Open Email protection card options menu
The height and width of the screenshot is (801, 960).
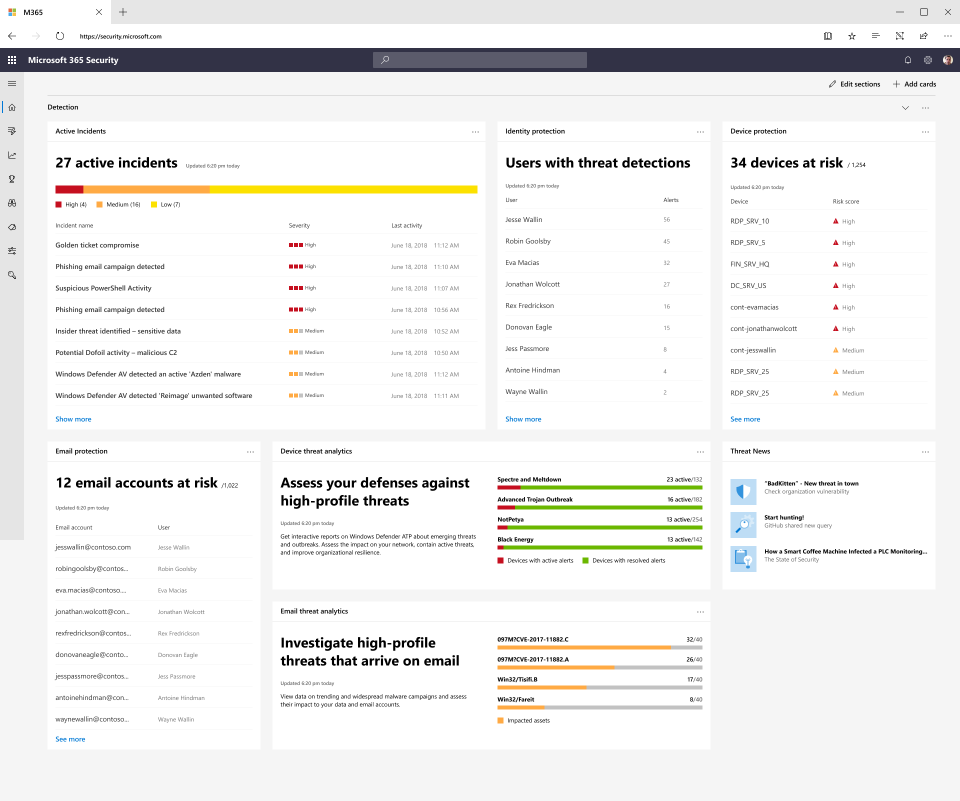pyautogui.click(x=250, y=452)
